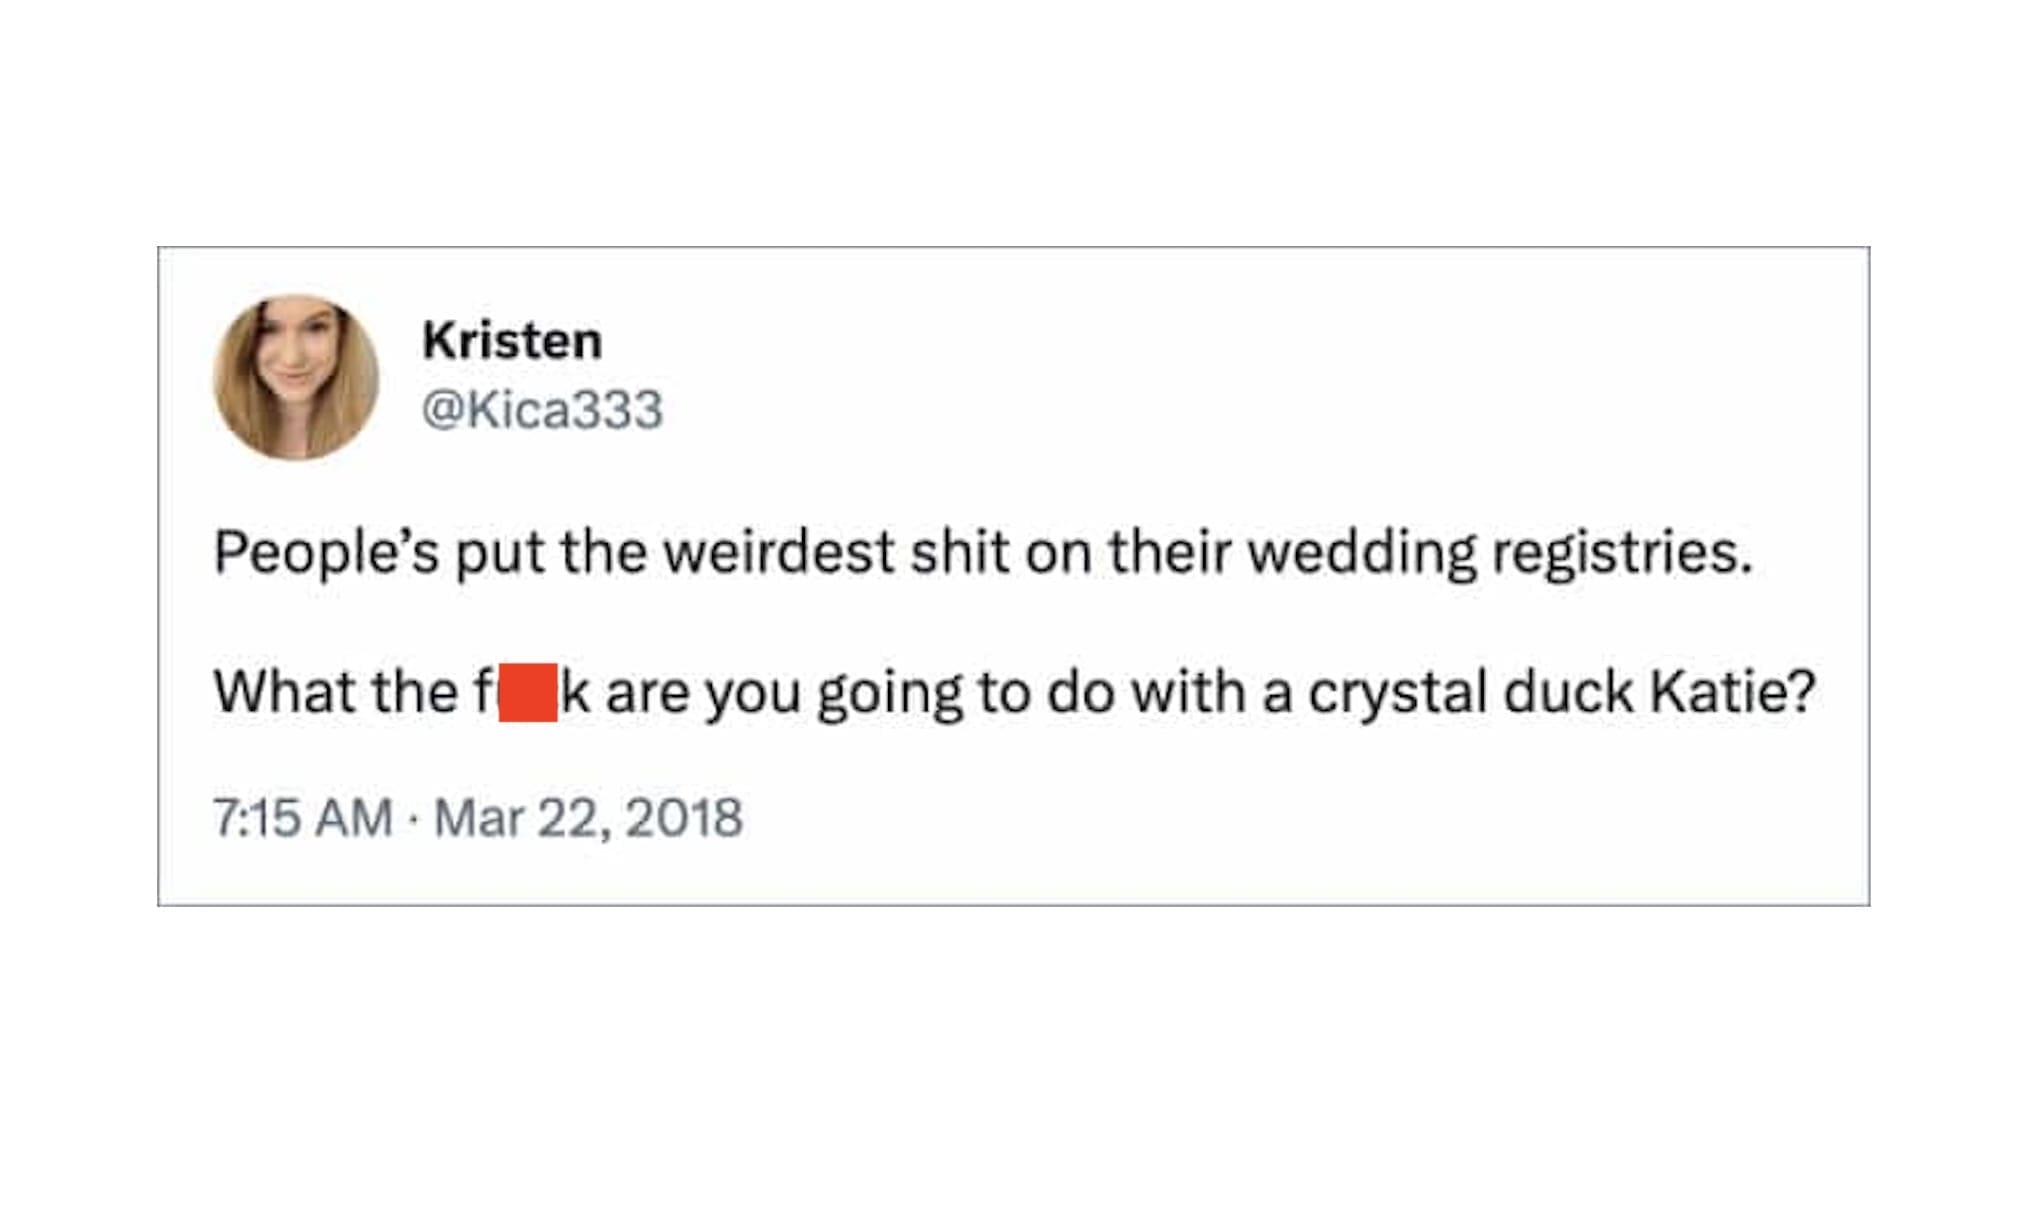The image size is (2022, 1210).
Task: Click the word "registries." in the tweet
Action: pyautogui.click(x=1622, y=552)
